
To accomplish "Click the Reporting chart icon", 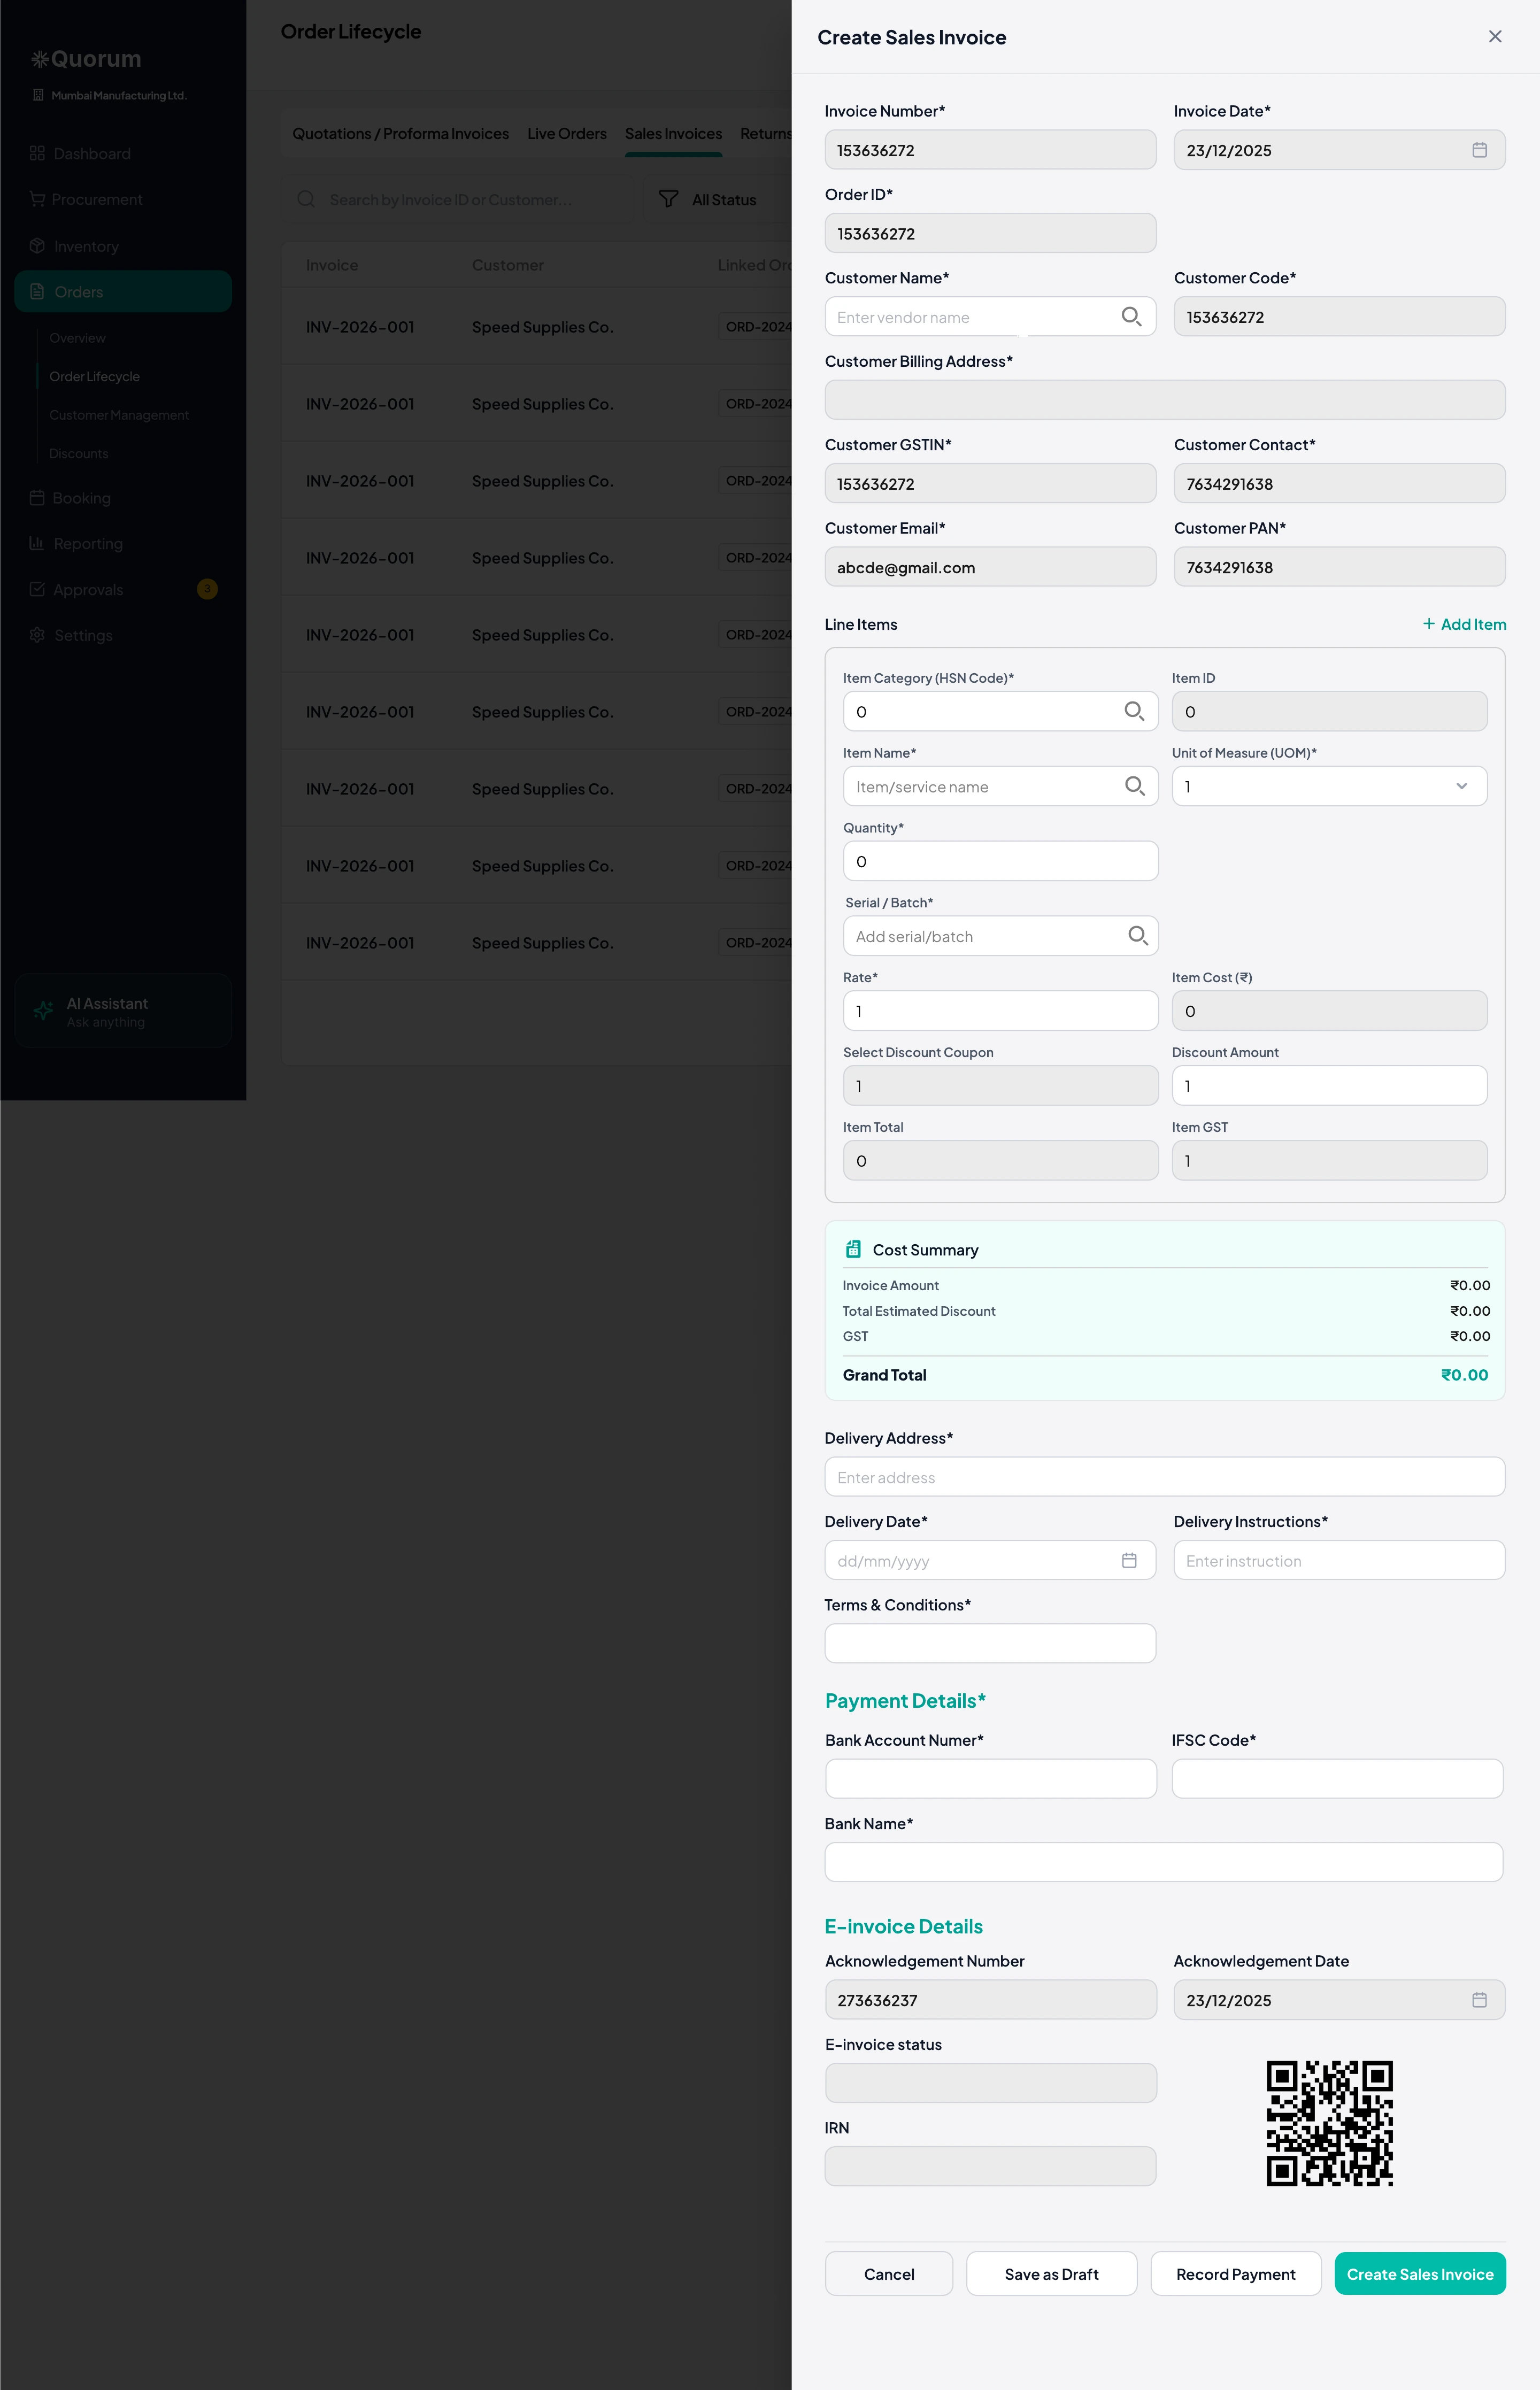I will click(37, 543).
